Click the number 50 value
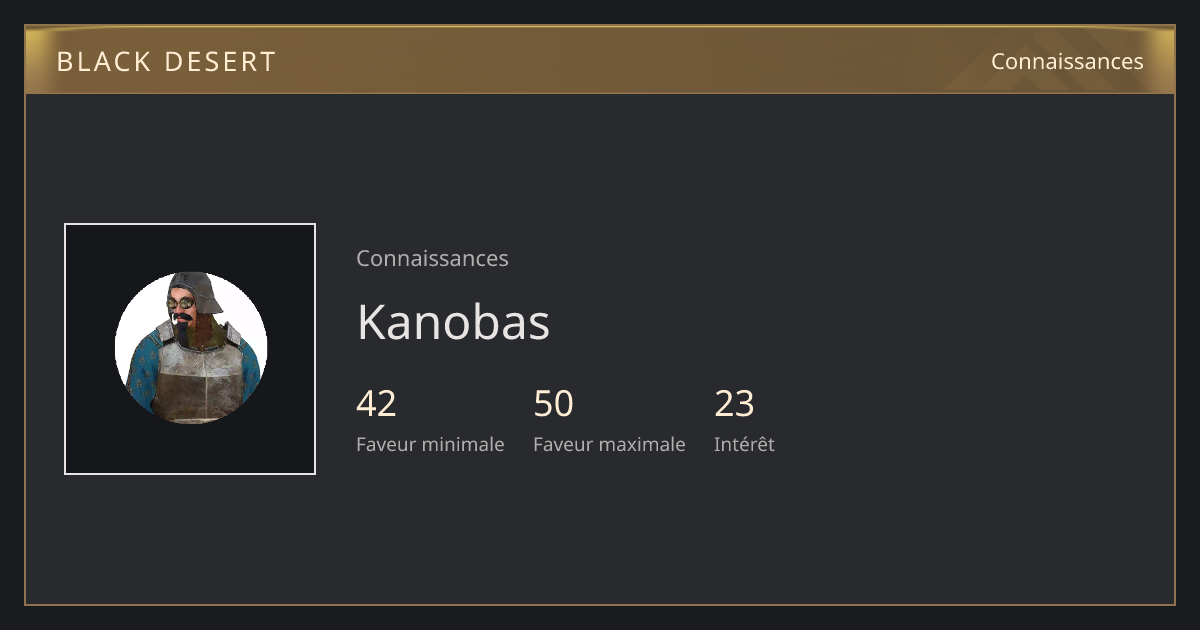Image resolution: width=1200 pixels, height=630 pixels. point(553,404)
